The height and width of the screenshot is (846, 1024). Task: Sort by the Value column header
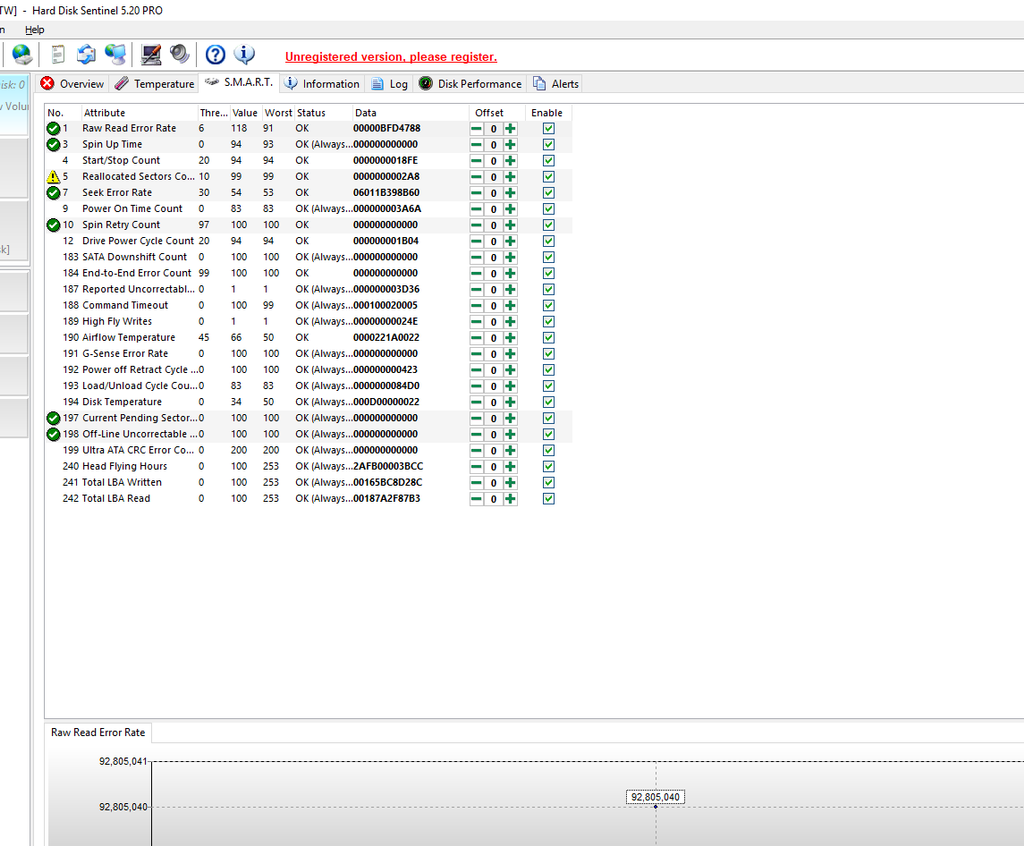pos(246,112)
